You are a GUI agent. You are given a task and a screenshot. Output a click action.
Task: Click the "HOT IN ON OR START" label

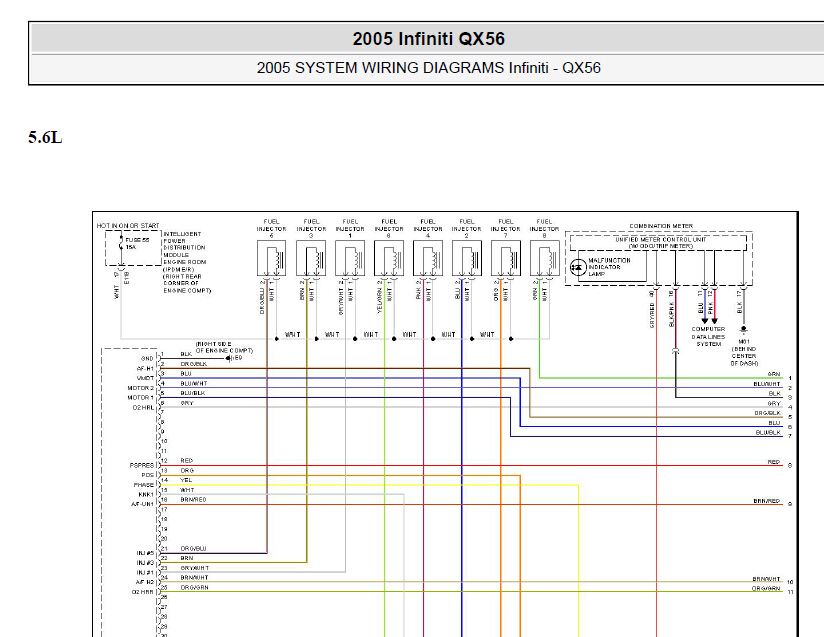128,226
